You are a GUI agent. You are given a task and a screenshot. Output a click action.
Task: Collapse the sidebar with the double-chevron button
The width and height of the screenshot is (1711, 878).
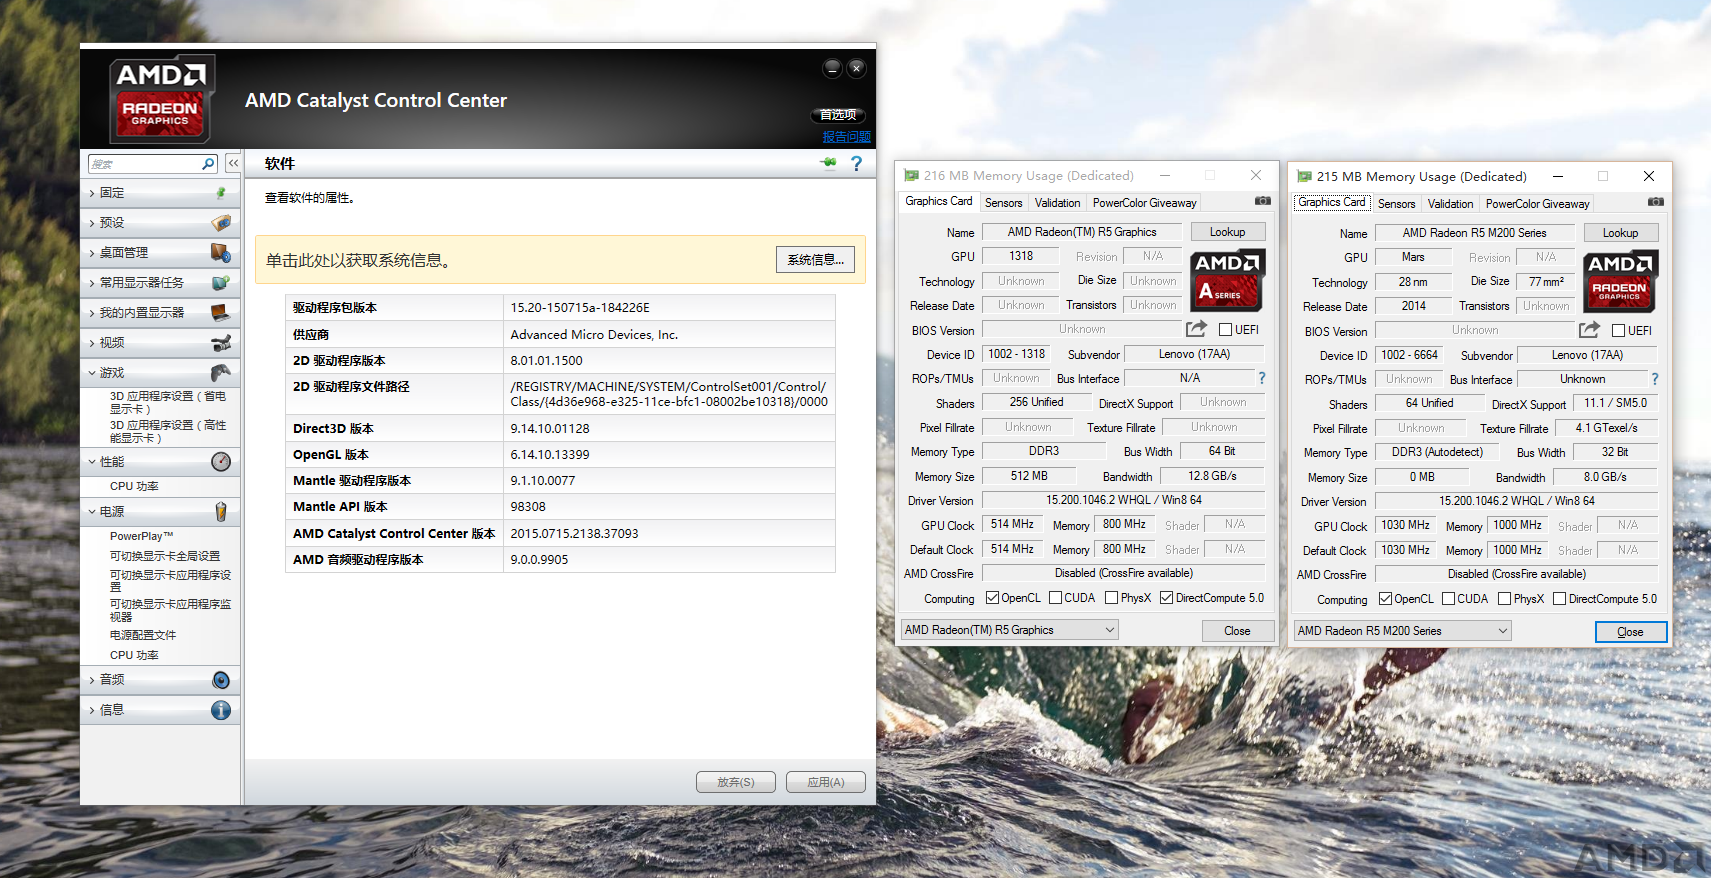pyautogui.click(x=233, y=163)
